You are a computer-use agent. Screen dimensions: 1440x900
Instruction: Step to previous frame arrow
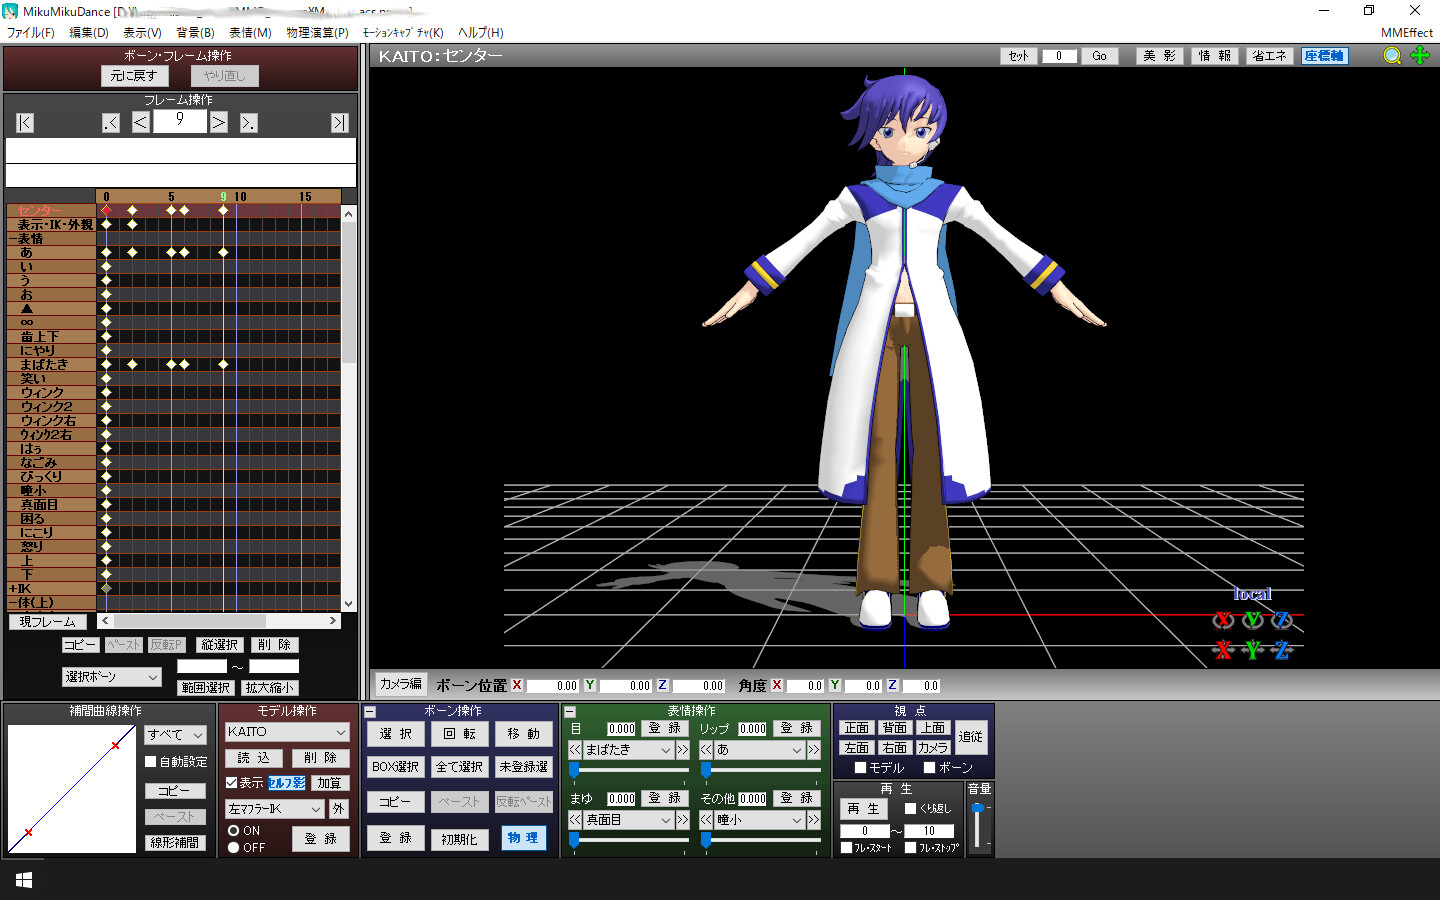click(x=141, y=123)
